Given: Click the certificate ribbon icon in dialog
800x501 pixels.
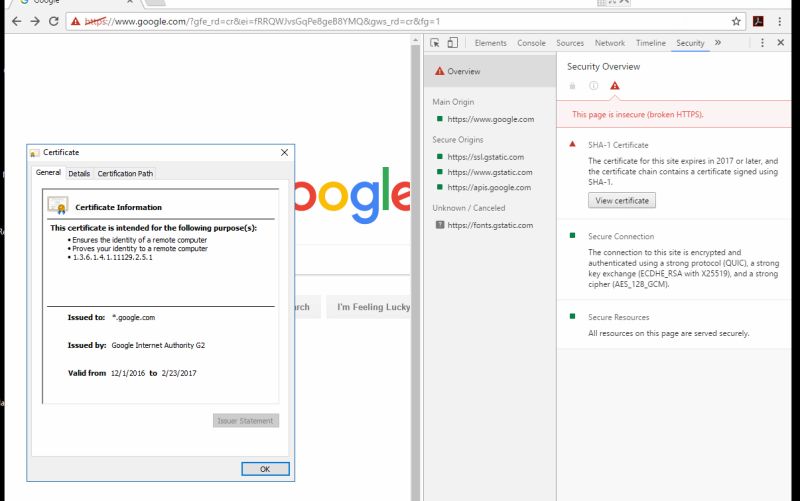Looking at the screenshot, I should pos(58,206).
